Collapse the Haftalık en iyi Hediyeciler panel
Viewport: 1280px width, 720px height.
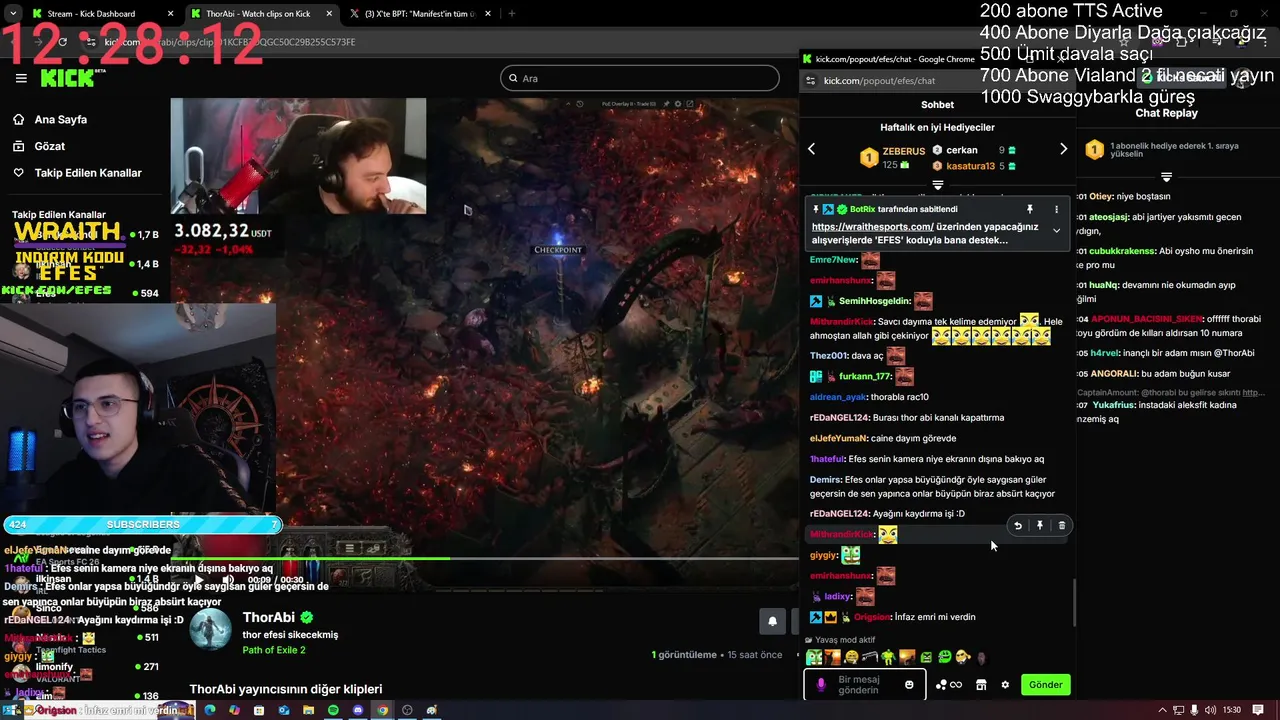[x=937, y=185]
